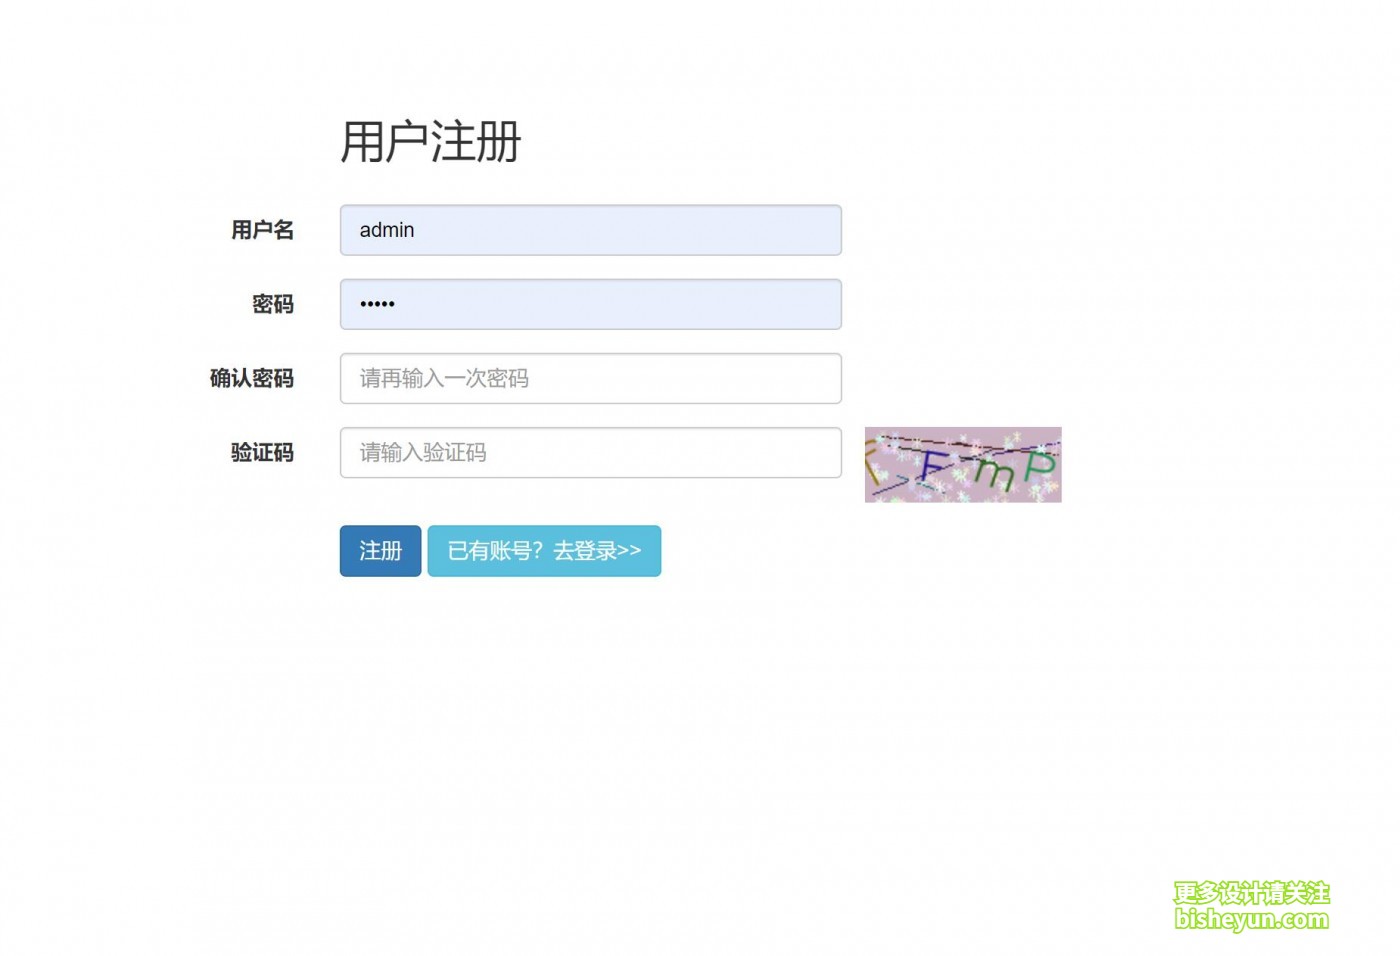This screenshot has height=956, width=1400.
Task: Click the 用户名 input containing admin
Action: pos(590,230)
